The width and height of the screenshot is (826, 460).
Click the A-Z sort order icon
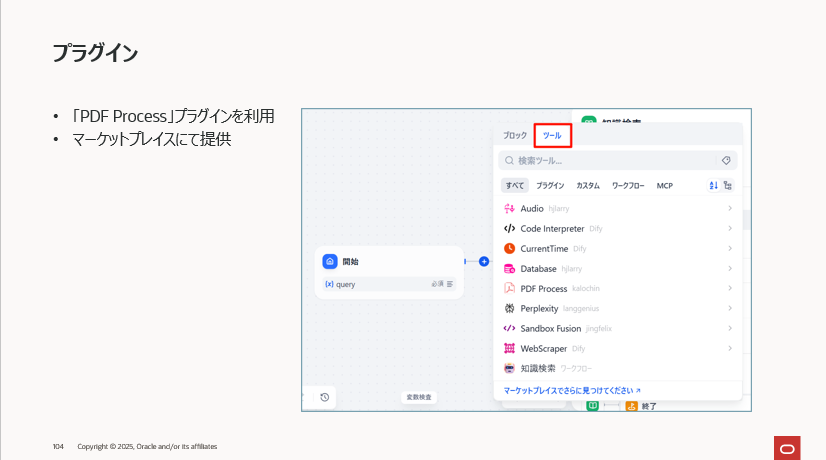713,185
